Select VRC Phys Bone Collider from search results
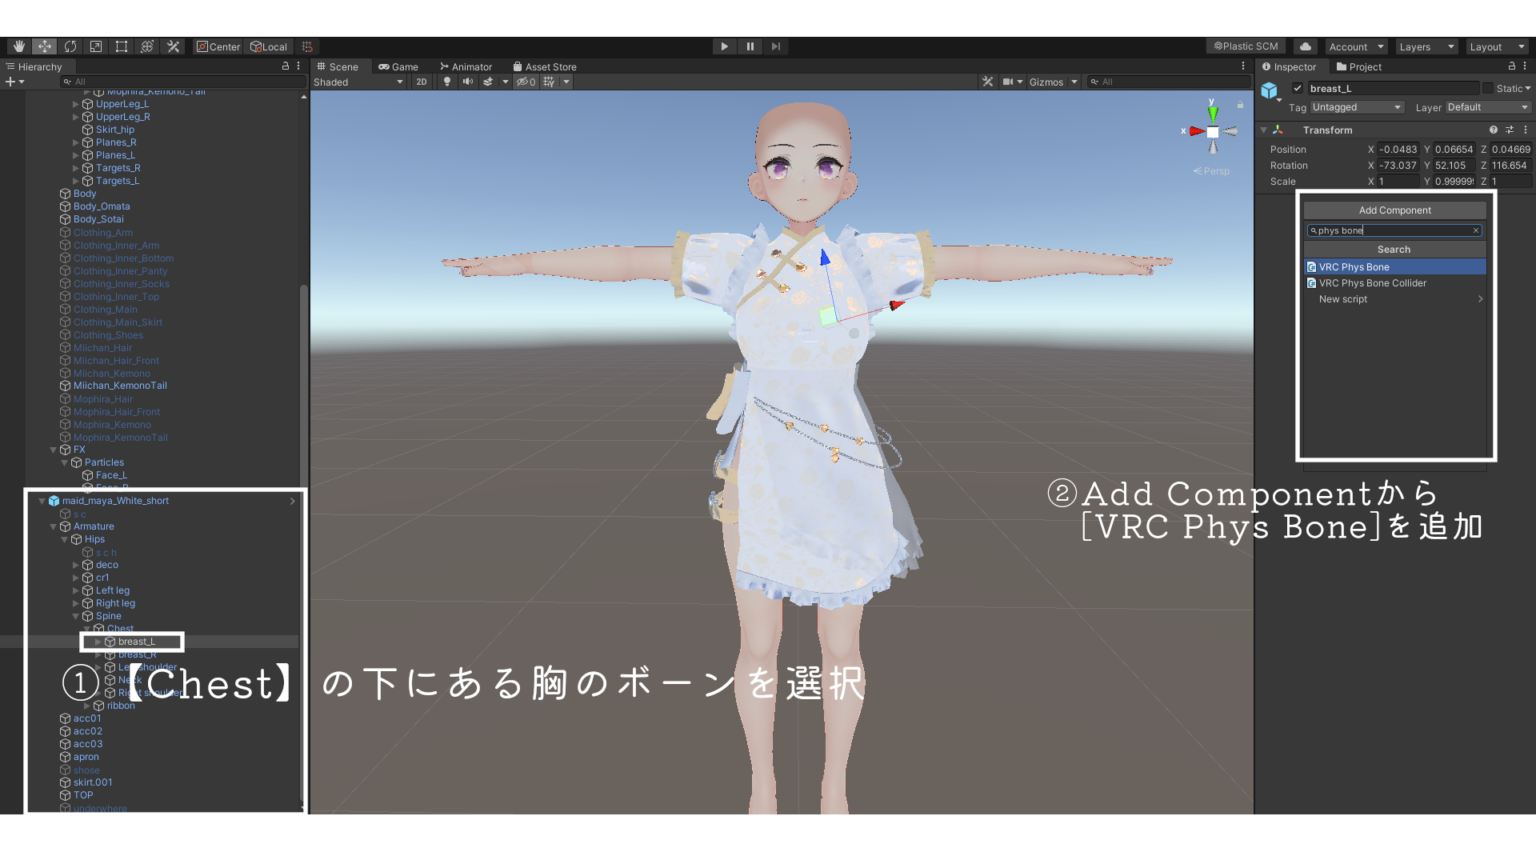Image resolution: width=1536 pixels, height=864 pixels. 1374,283
